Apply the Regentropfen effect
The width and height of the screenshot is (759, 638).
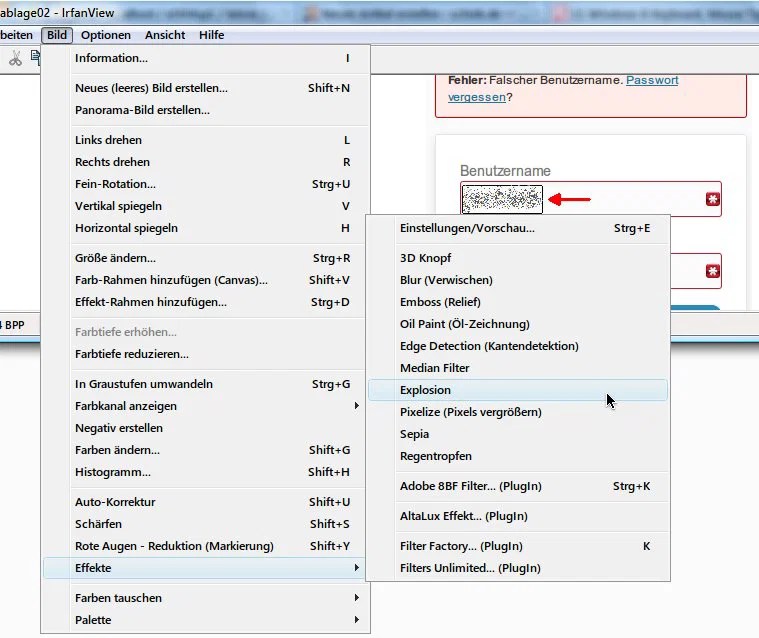pyautogui.click(x=518, y=456)
